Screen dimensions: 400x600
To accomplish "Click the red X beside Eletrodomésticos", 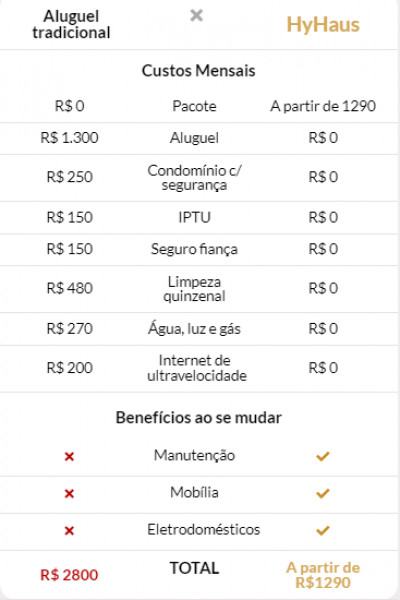I will pos(69,530).
